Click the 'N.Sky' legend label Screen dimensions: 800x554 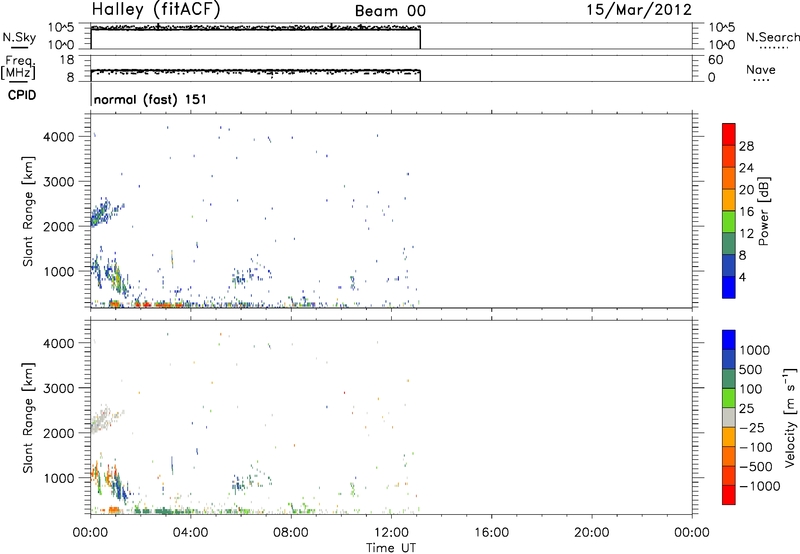[19, 37]
